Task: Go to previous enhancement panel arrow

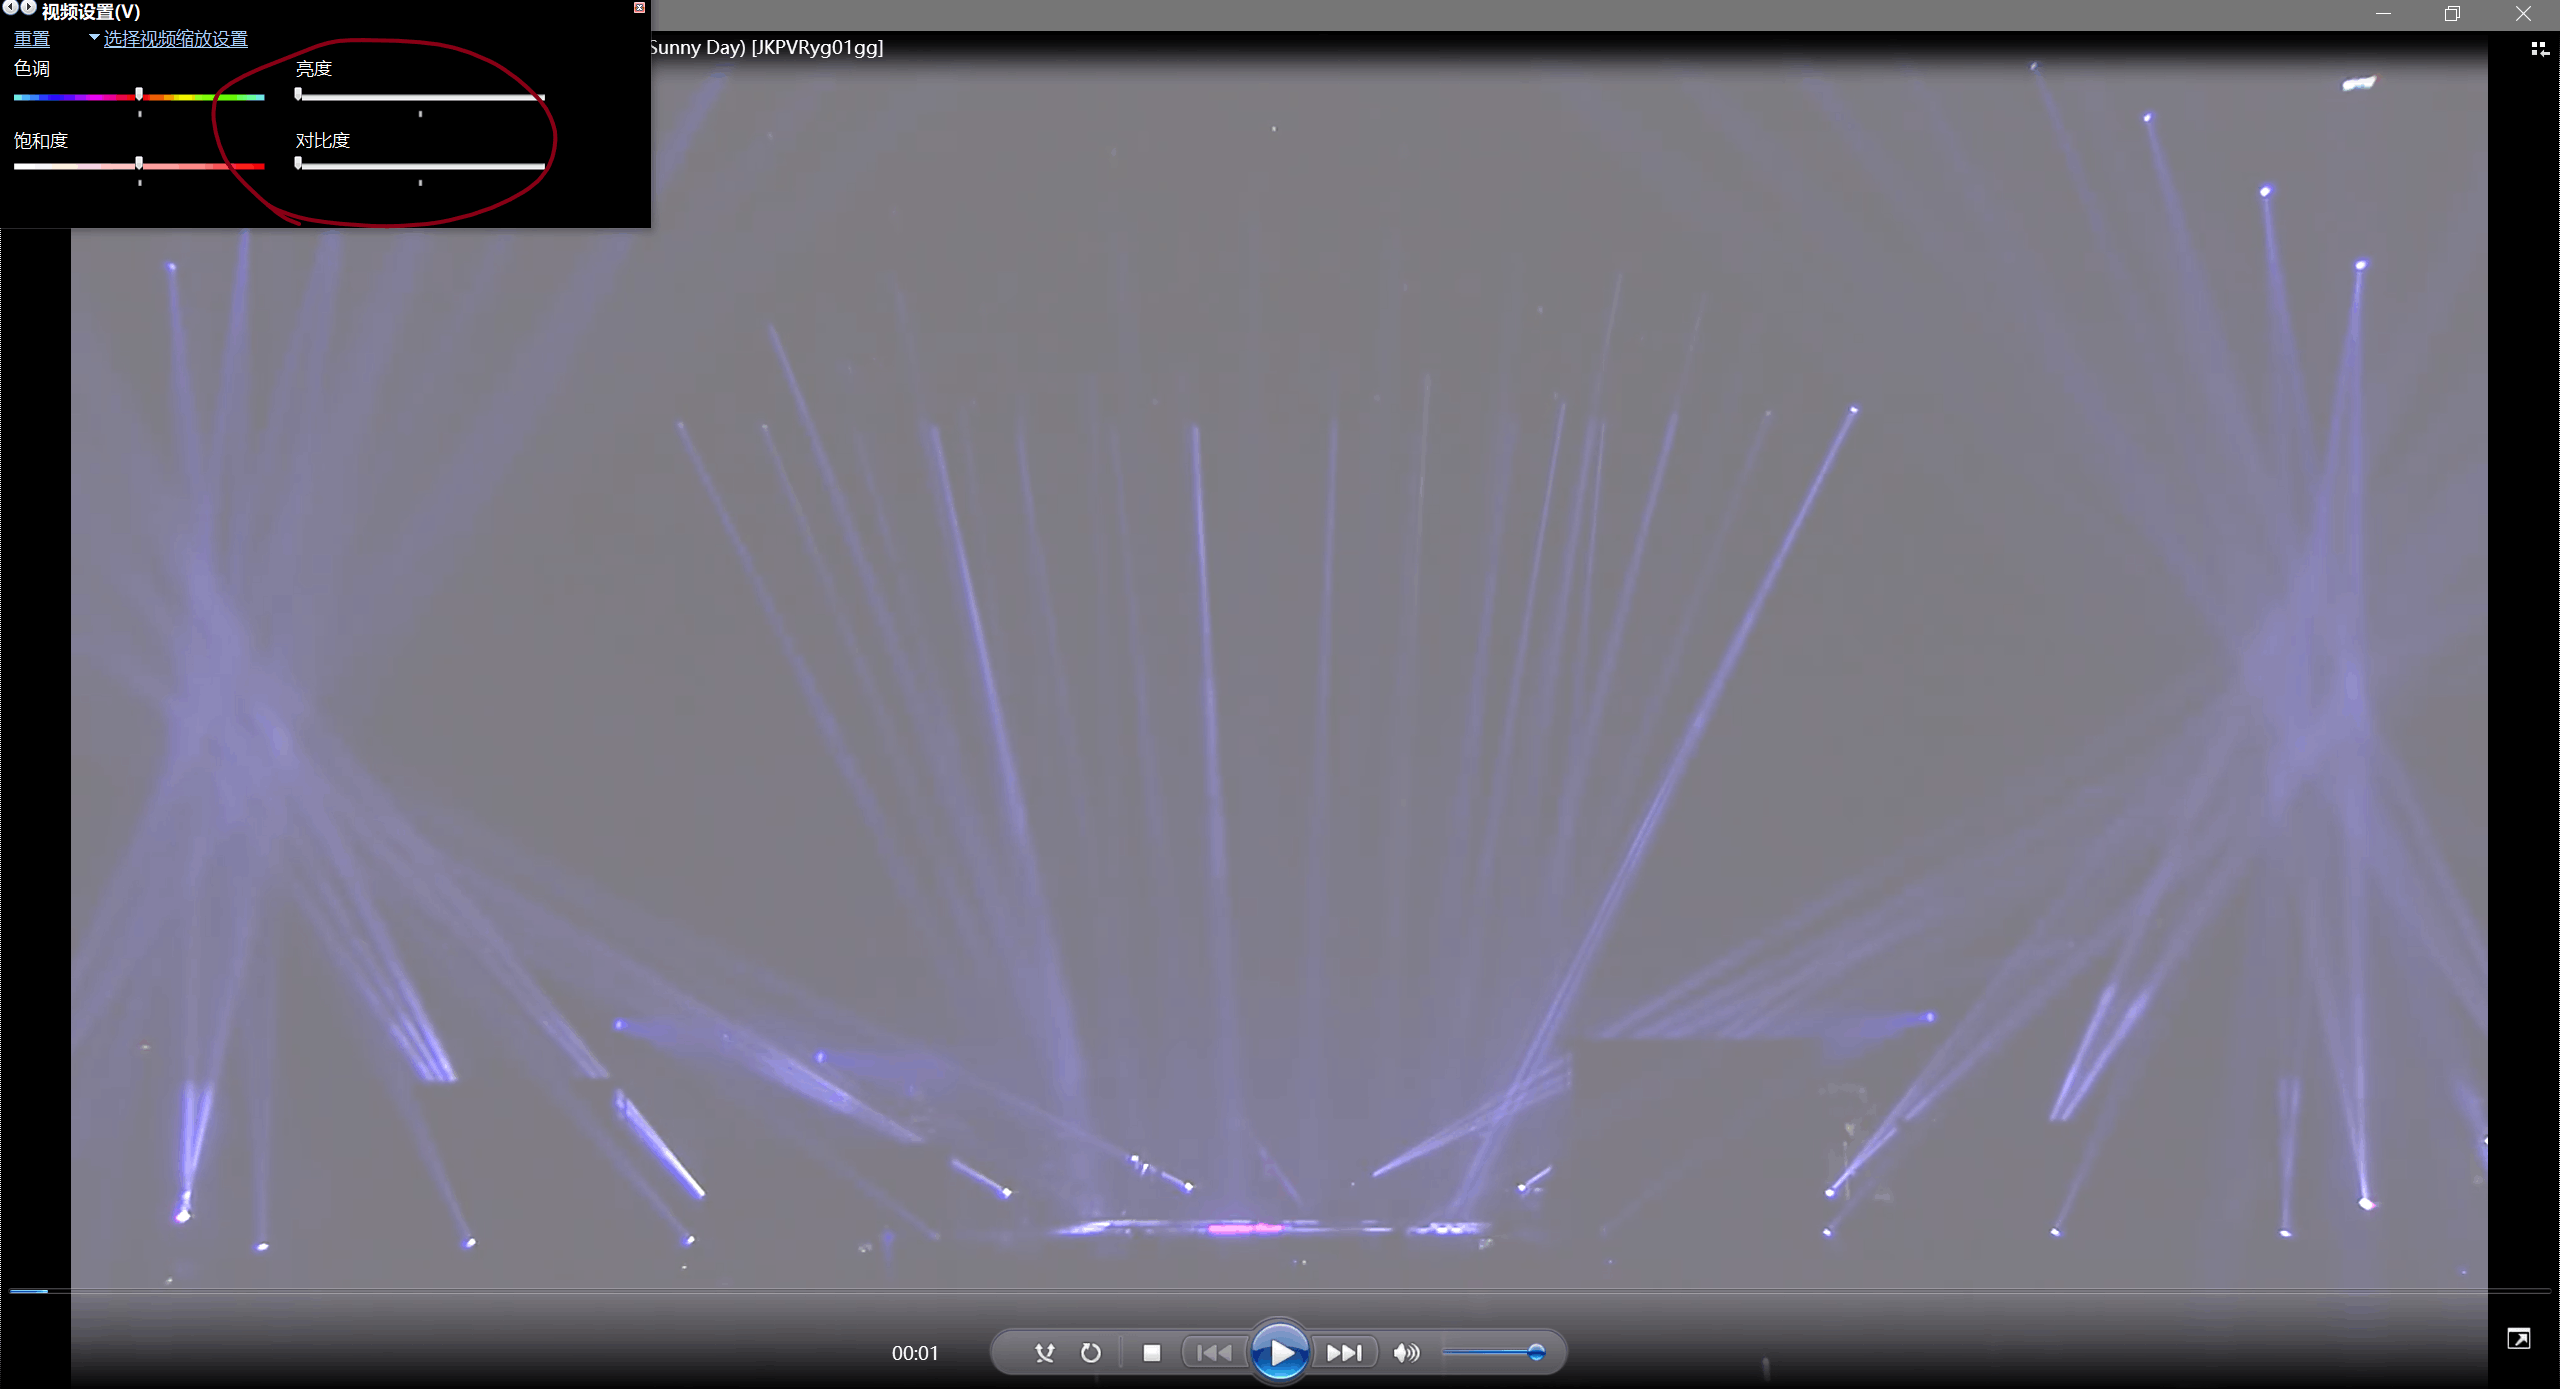Action: point(10,8)
